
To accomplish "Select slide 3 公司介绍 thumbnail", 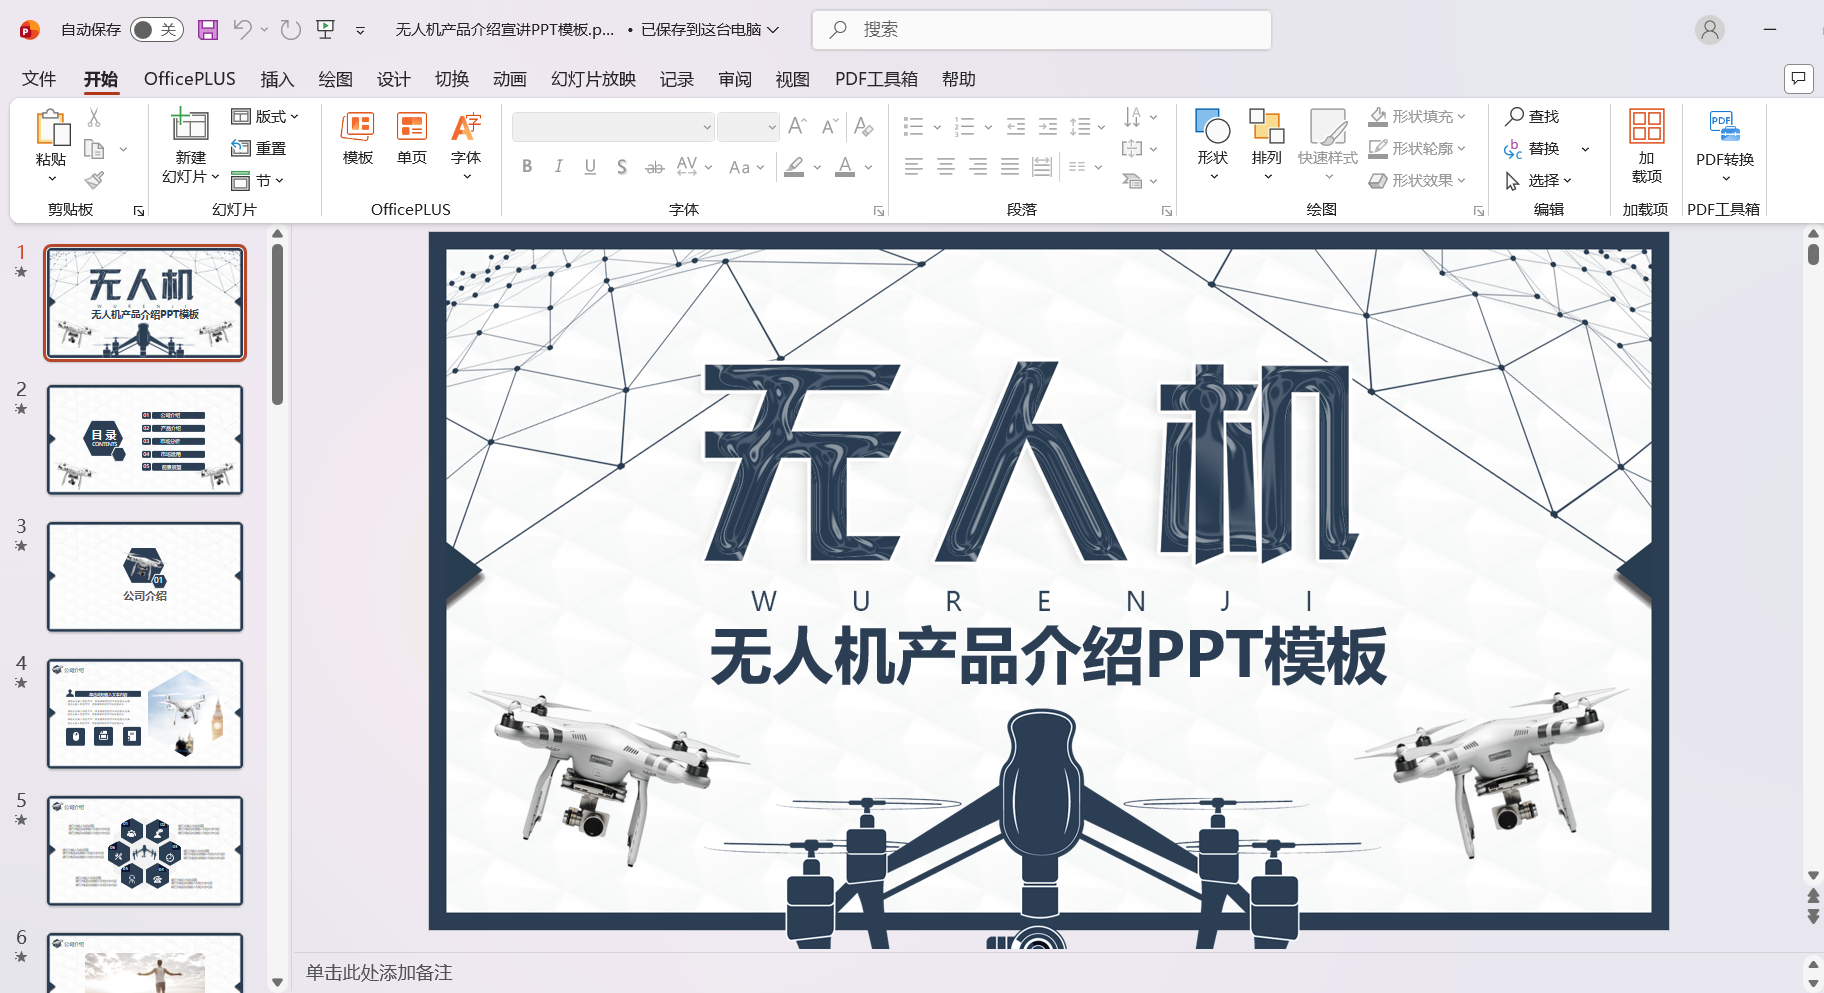I will click(x=145, y=577).
